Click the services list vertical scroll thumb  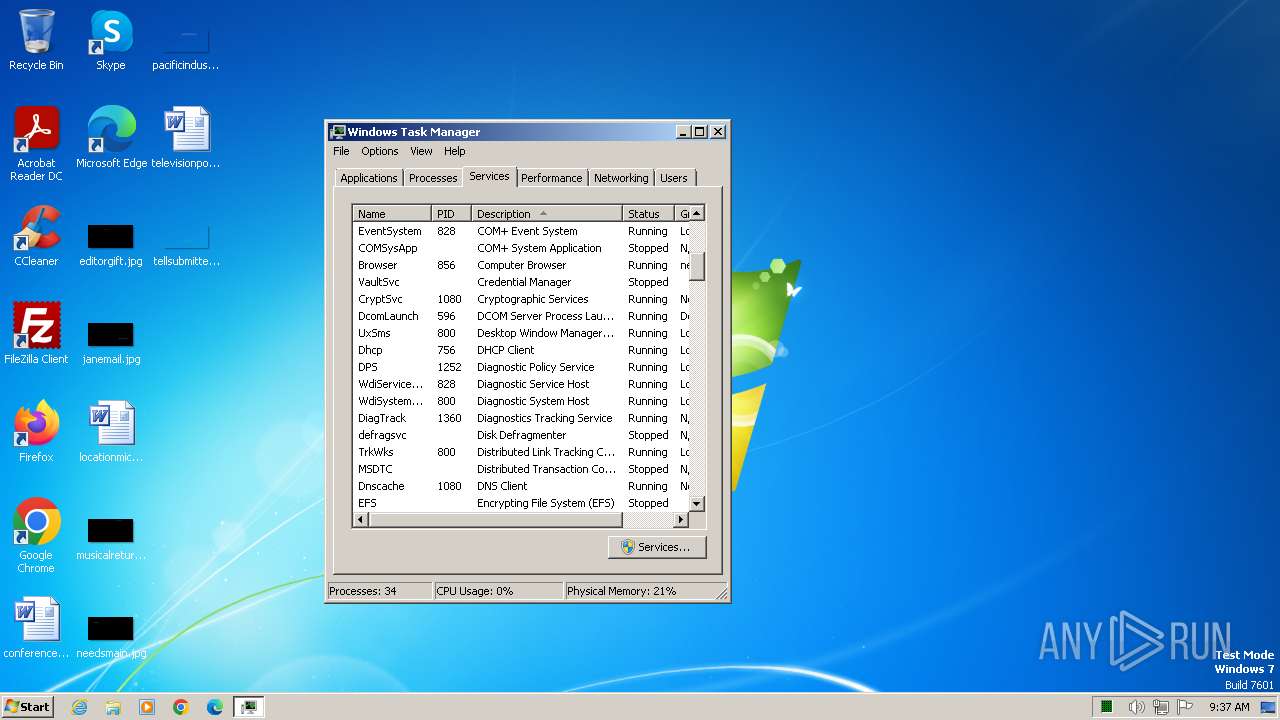(697, 266)
